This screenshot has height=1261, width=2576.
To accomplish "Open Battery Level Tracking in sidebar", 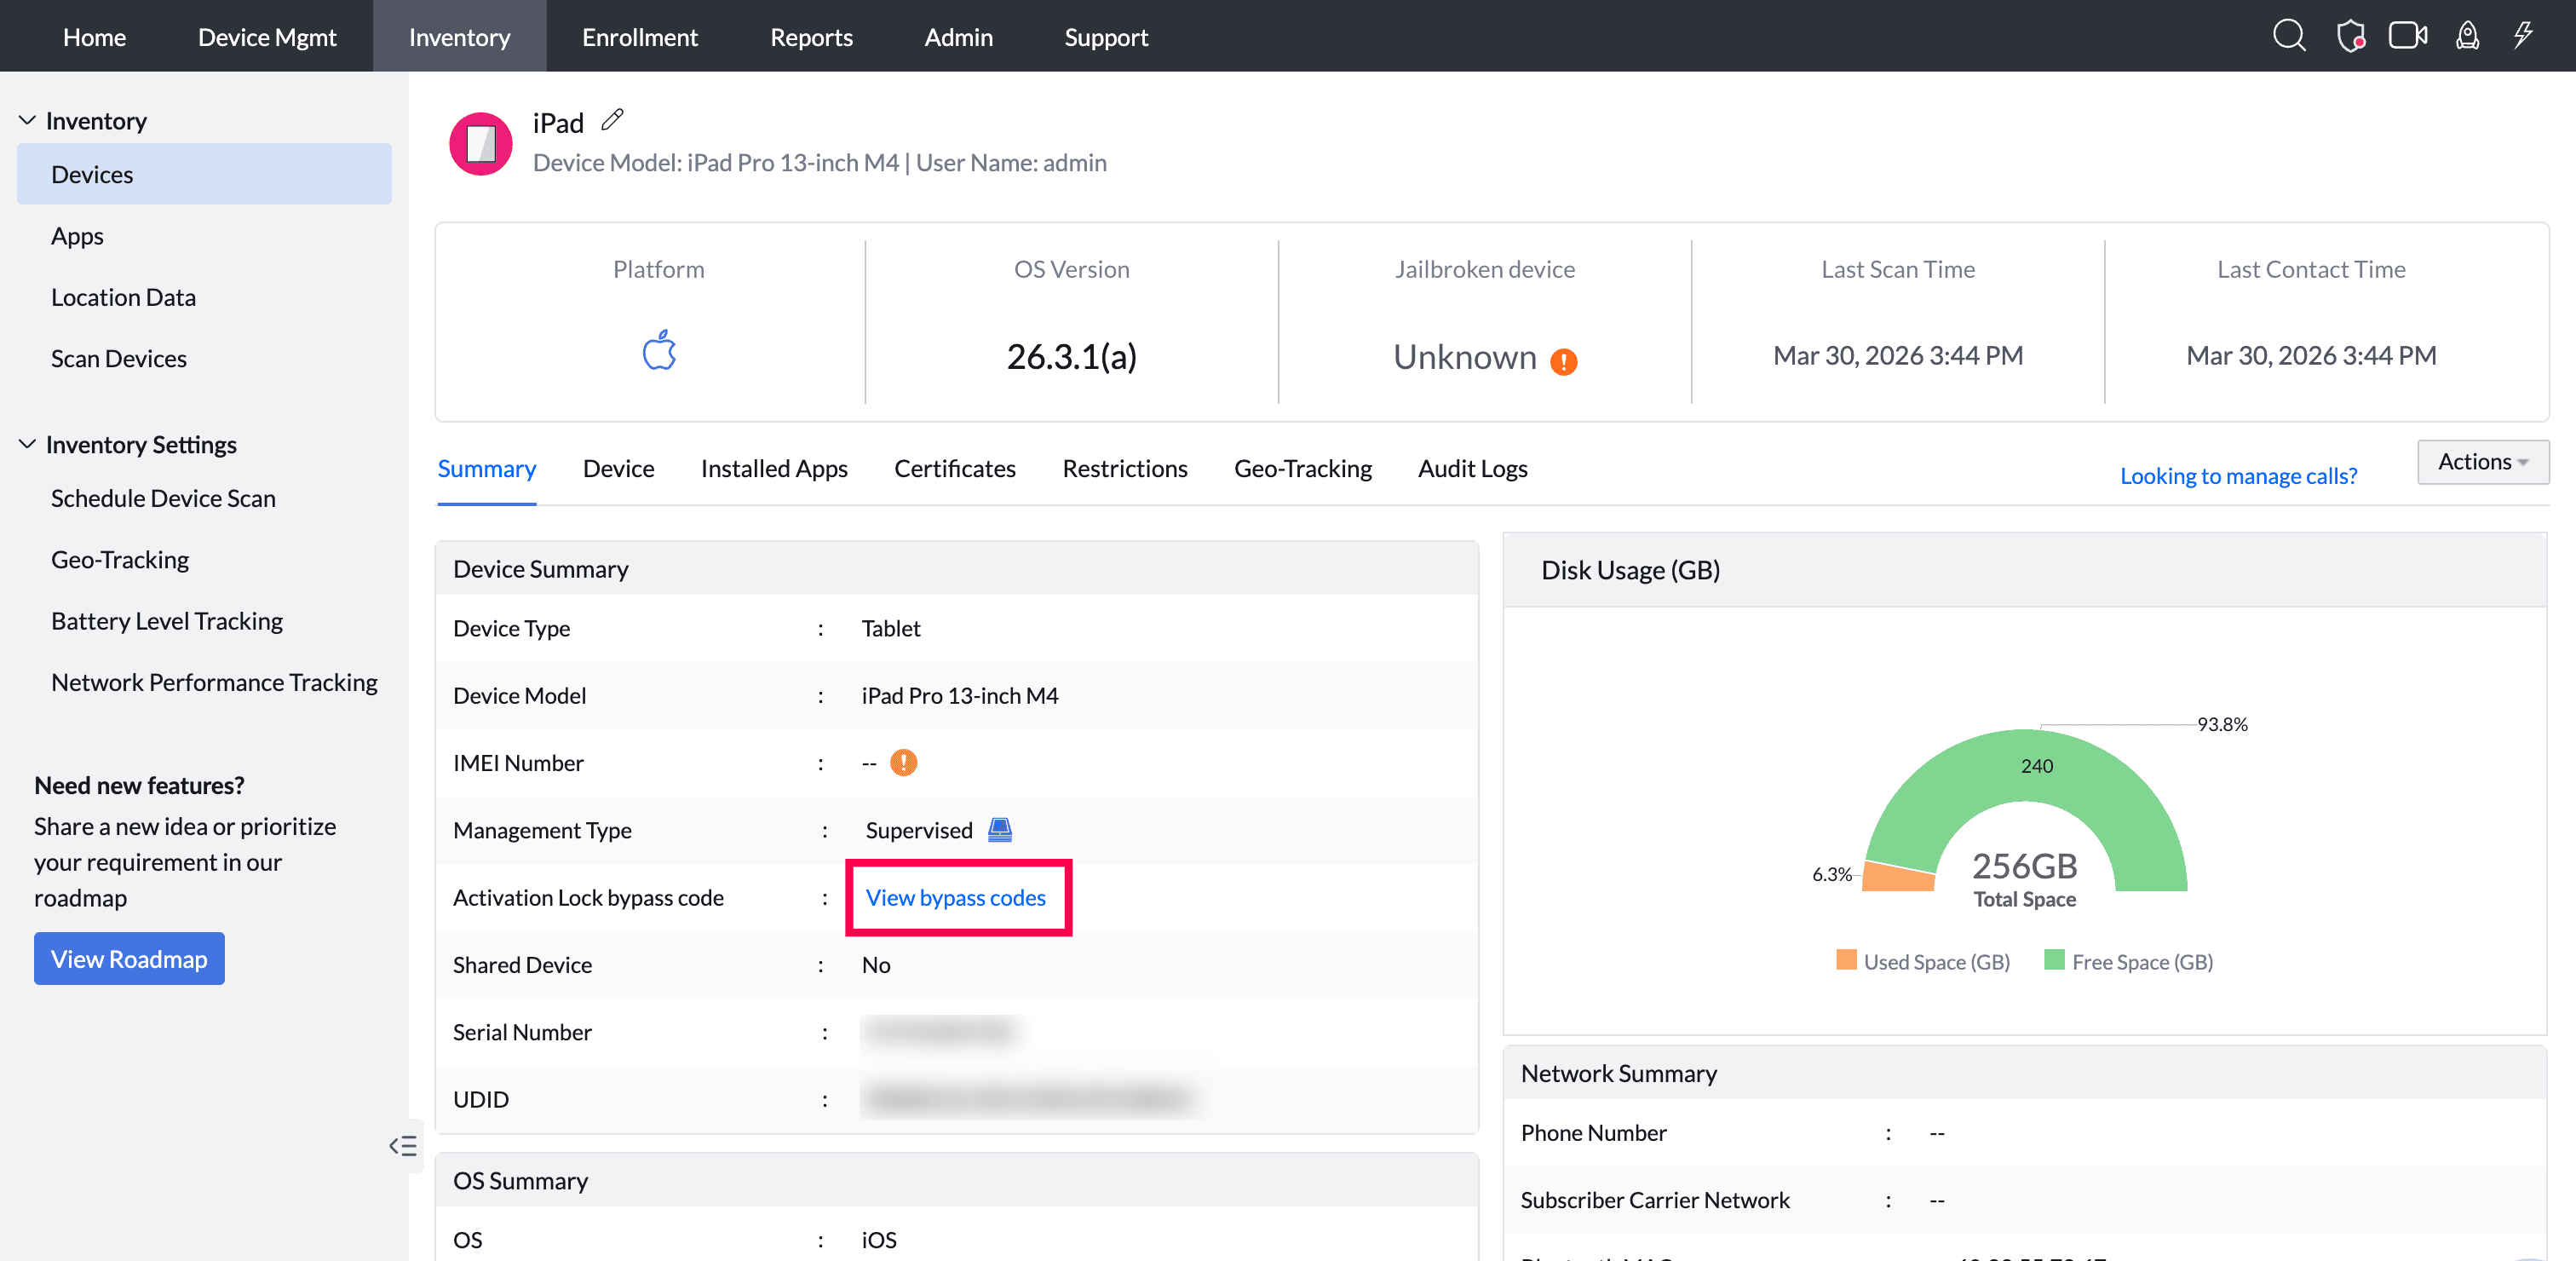I will point(166,621).
